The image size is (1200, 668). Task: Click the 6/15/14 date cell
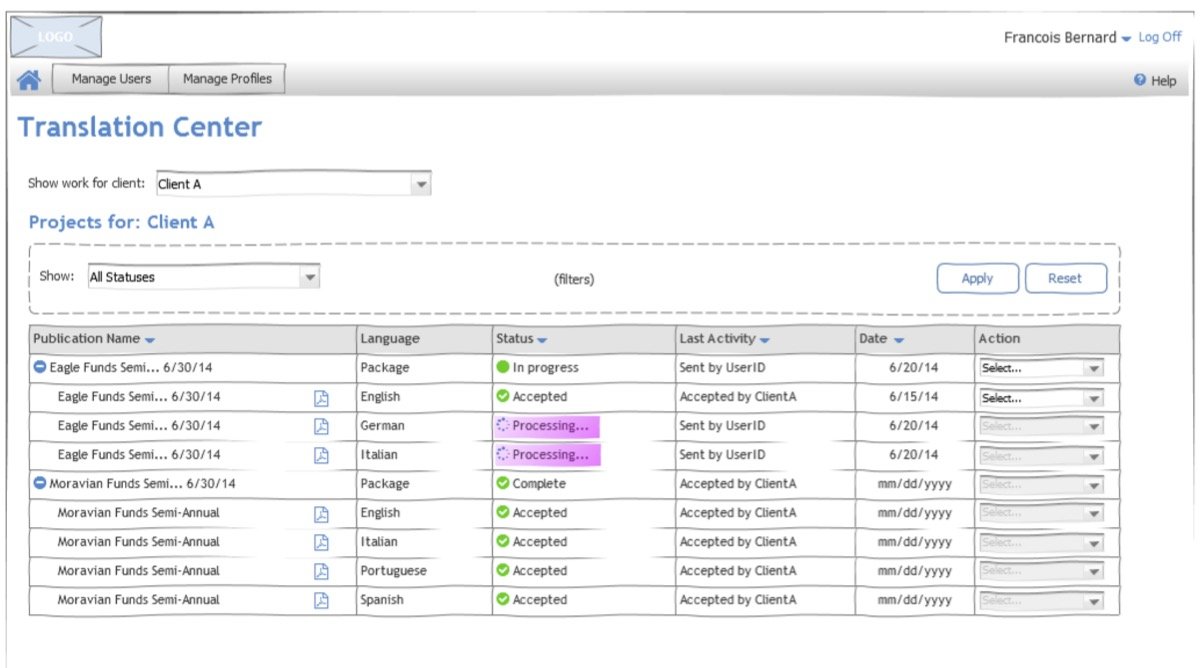tap(914, 396)
